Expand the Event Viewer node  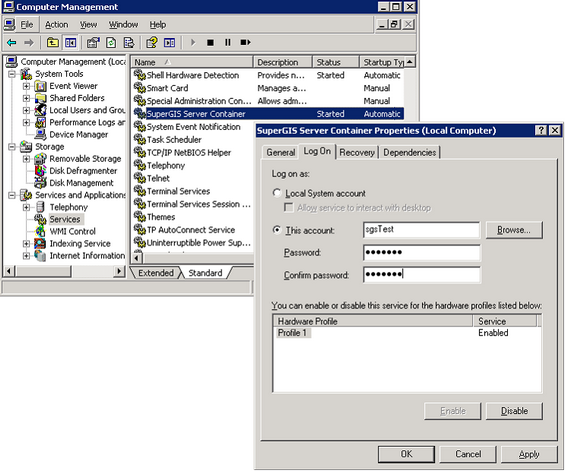point(26,86)
